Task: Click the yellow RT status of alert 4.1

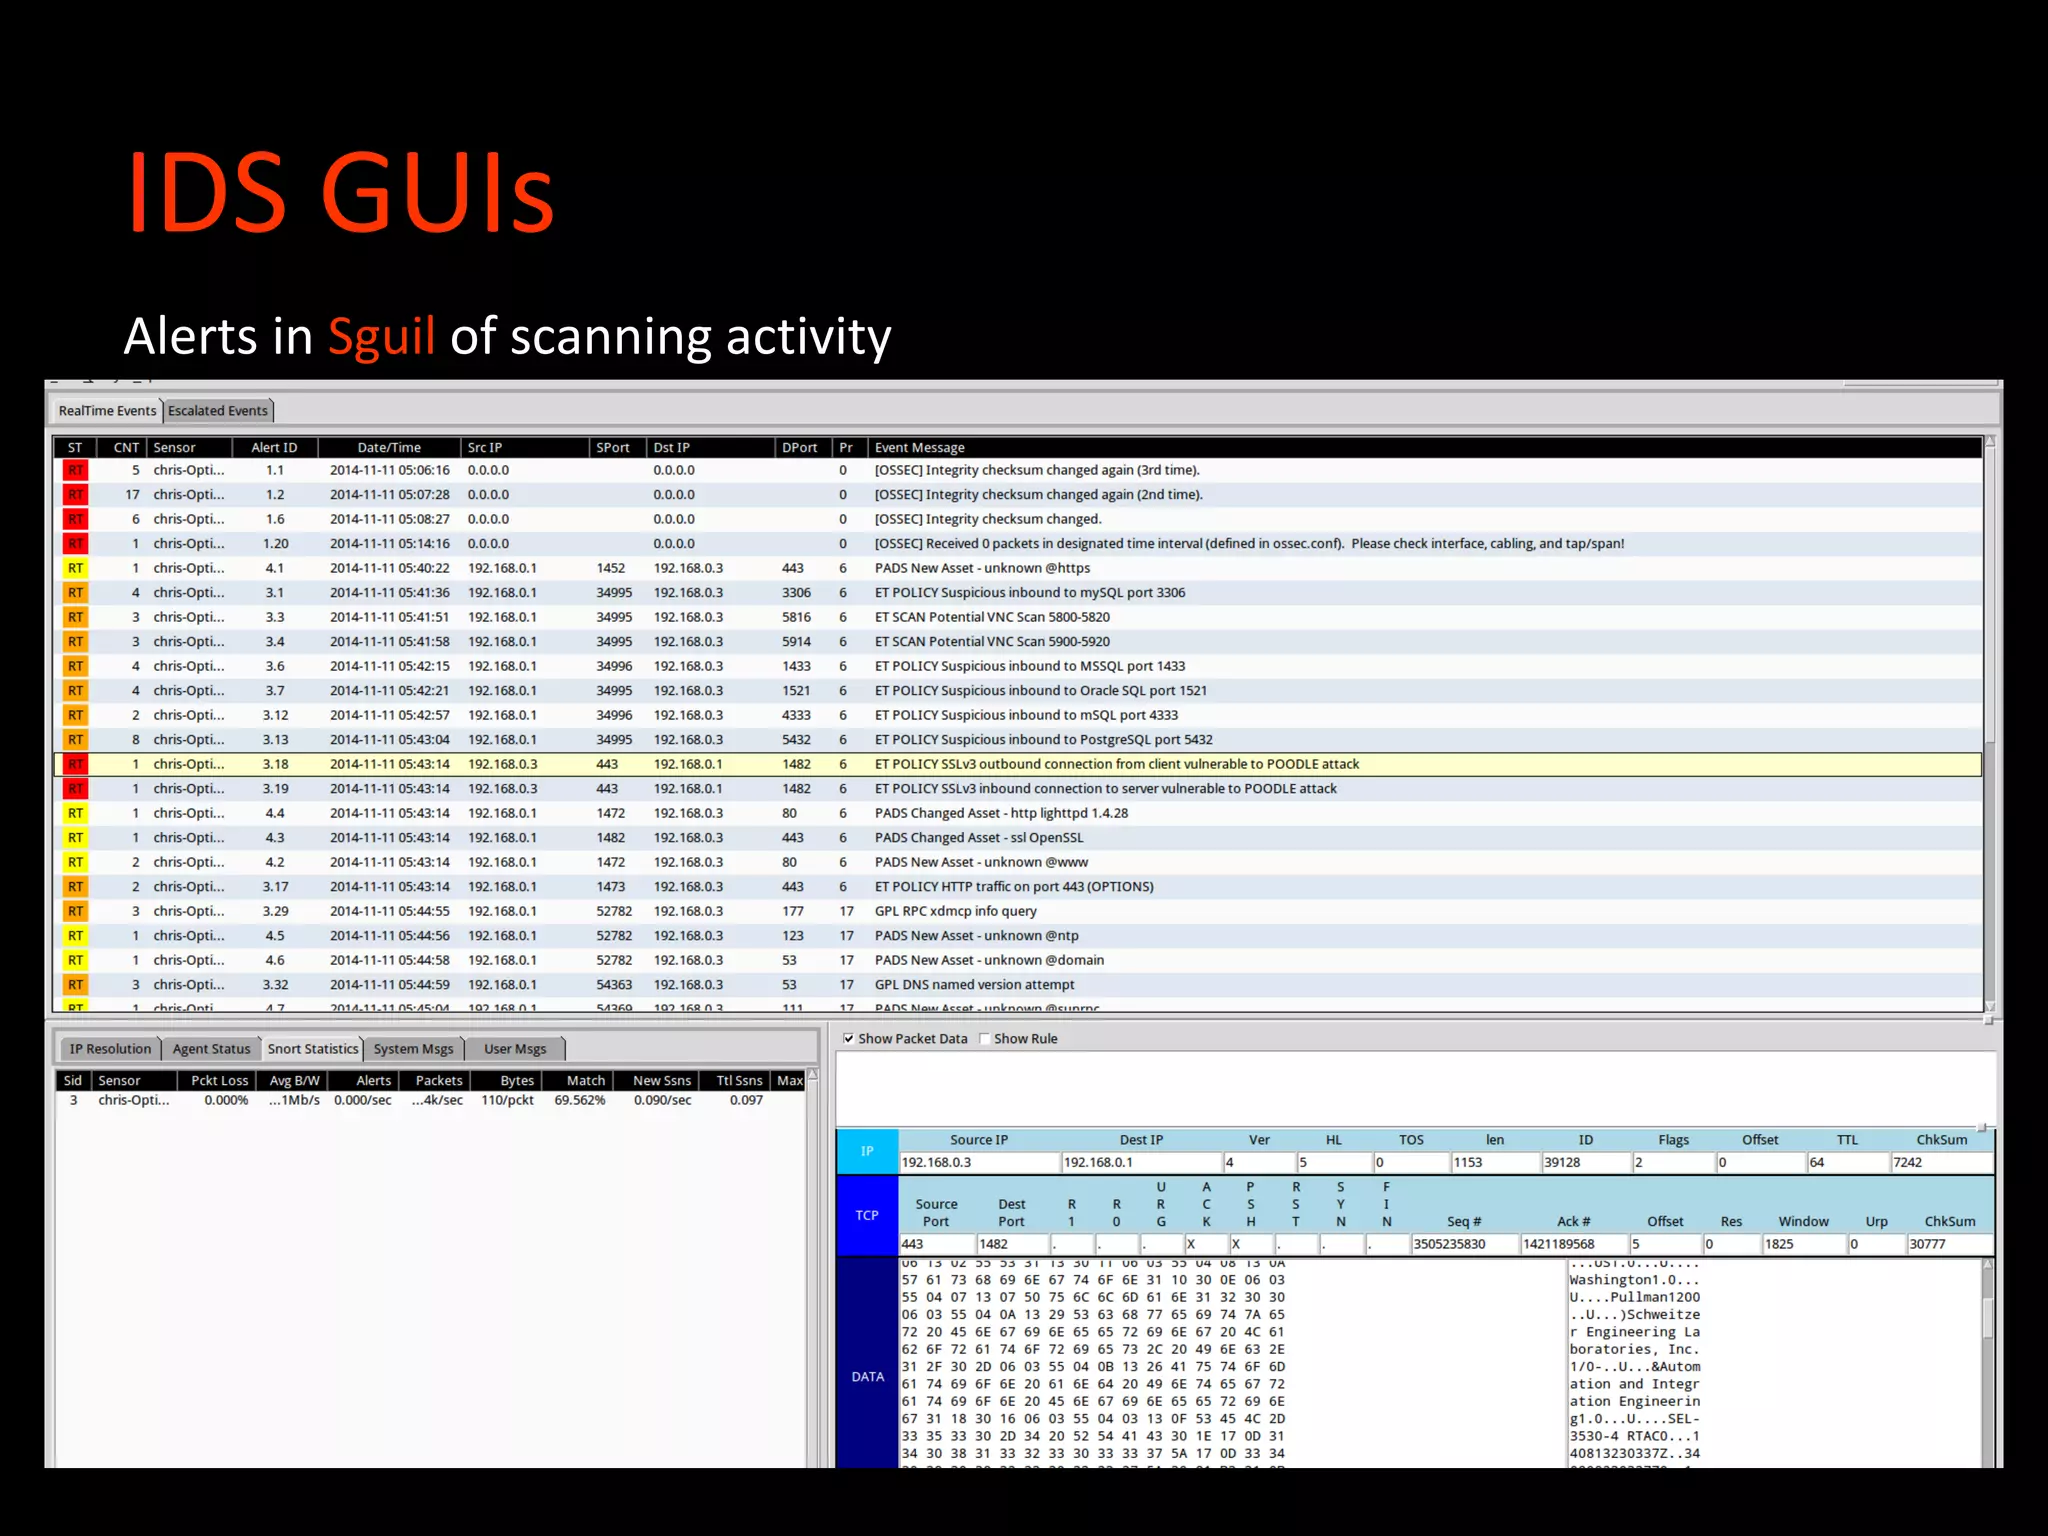Action: point(76,568)
